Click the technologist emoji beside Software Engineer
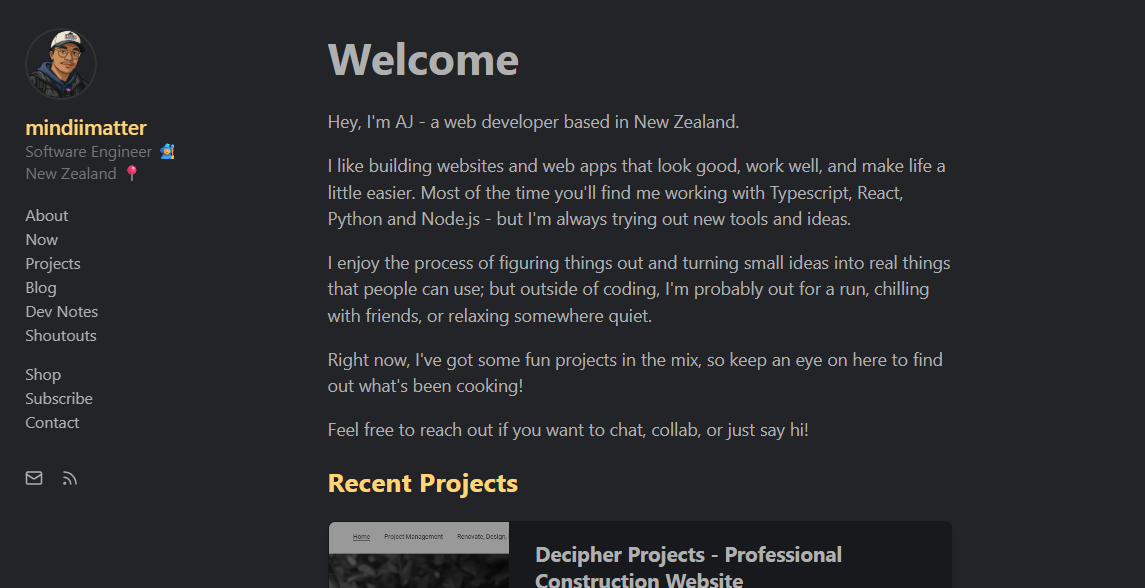 pos(167,150)
